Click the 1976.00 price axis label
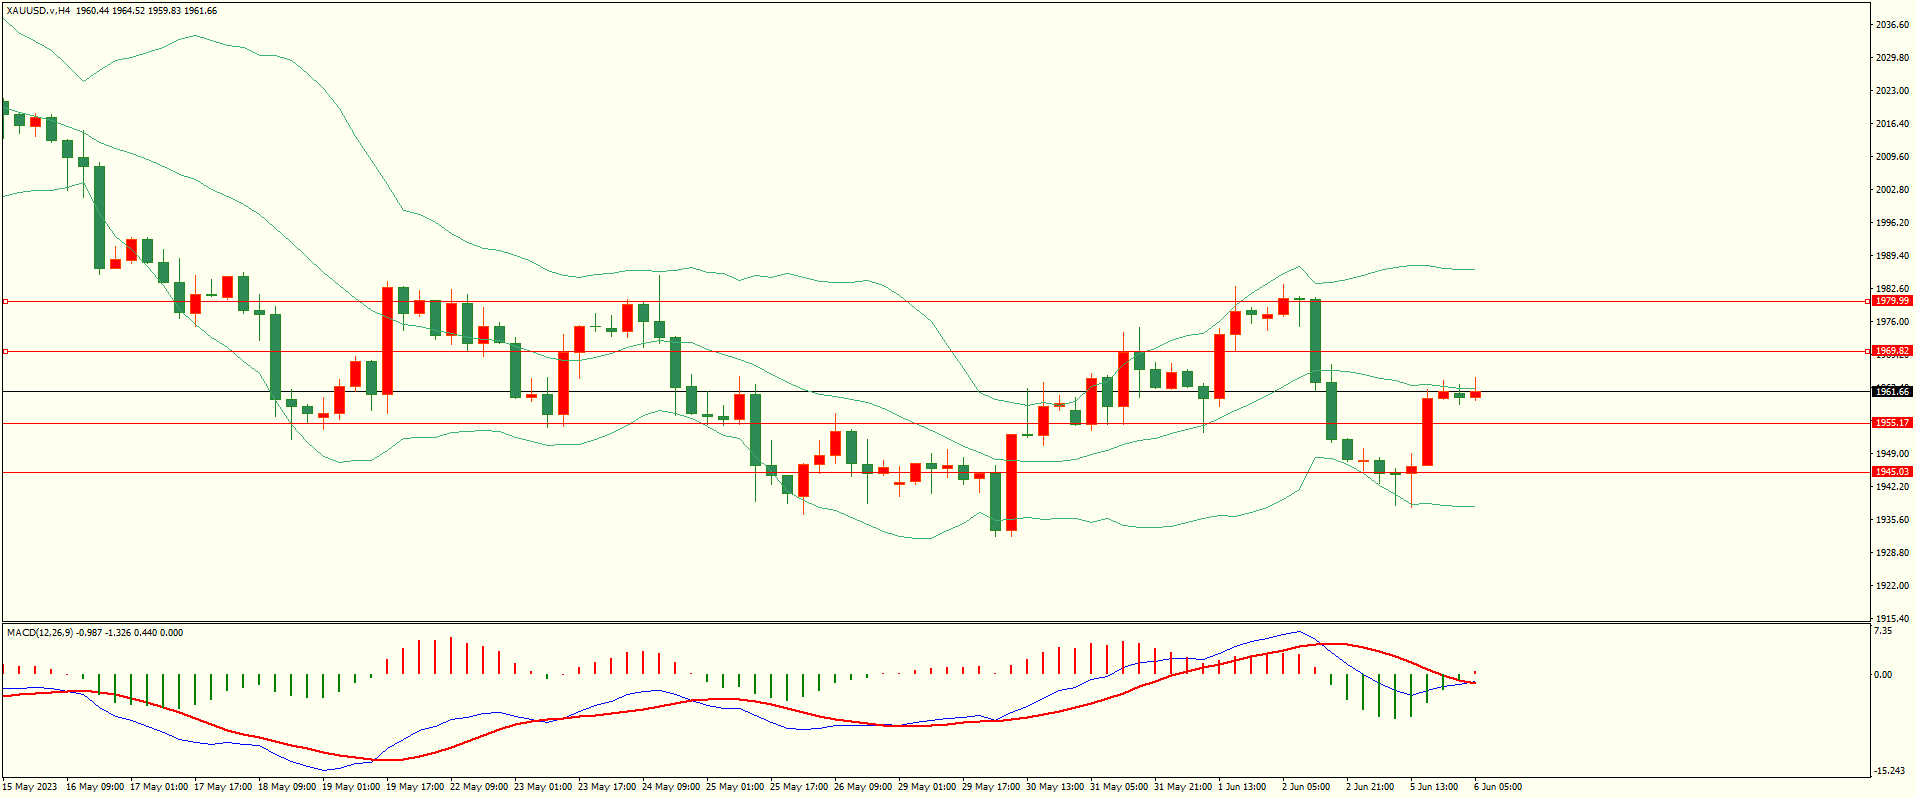 1893,322
